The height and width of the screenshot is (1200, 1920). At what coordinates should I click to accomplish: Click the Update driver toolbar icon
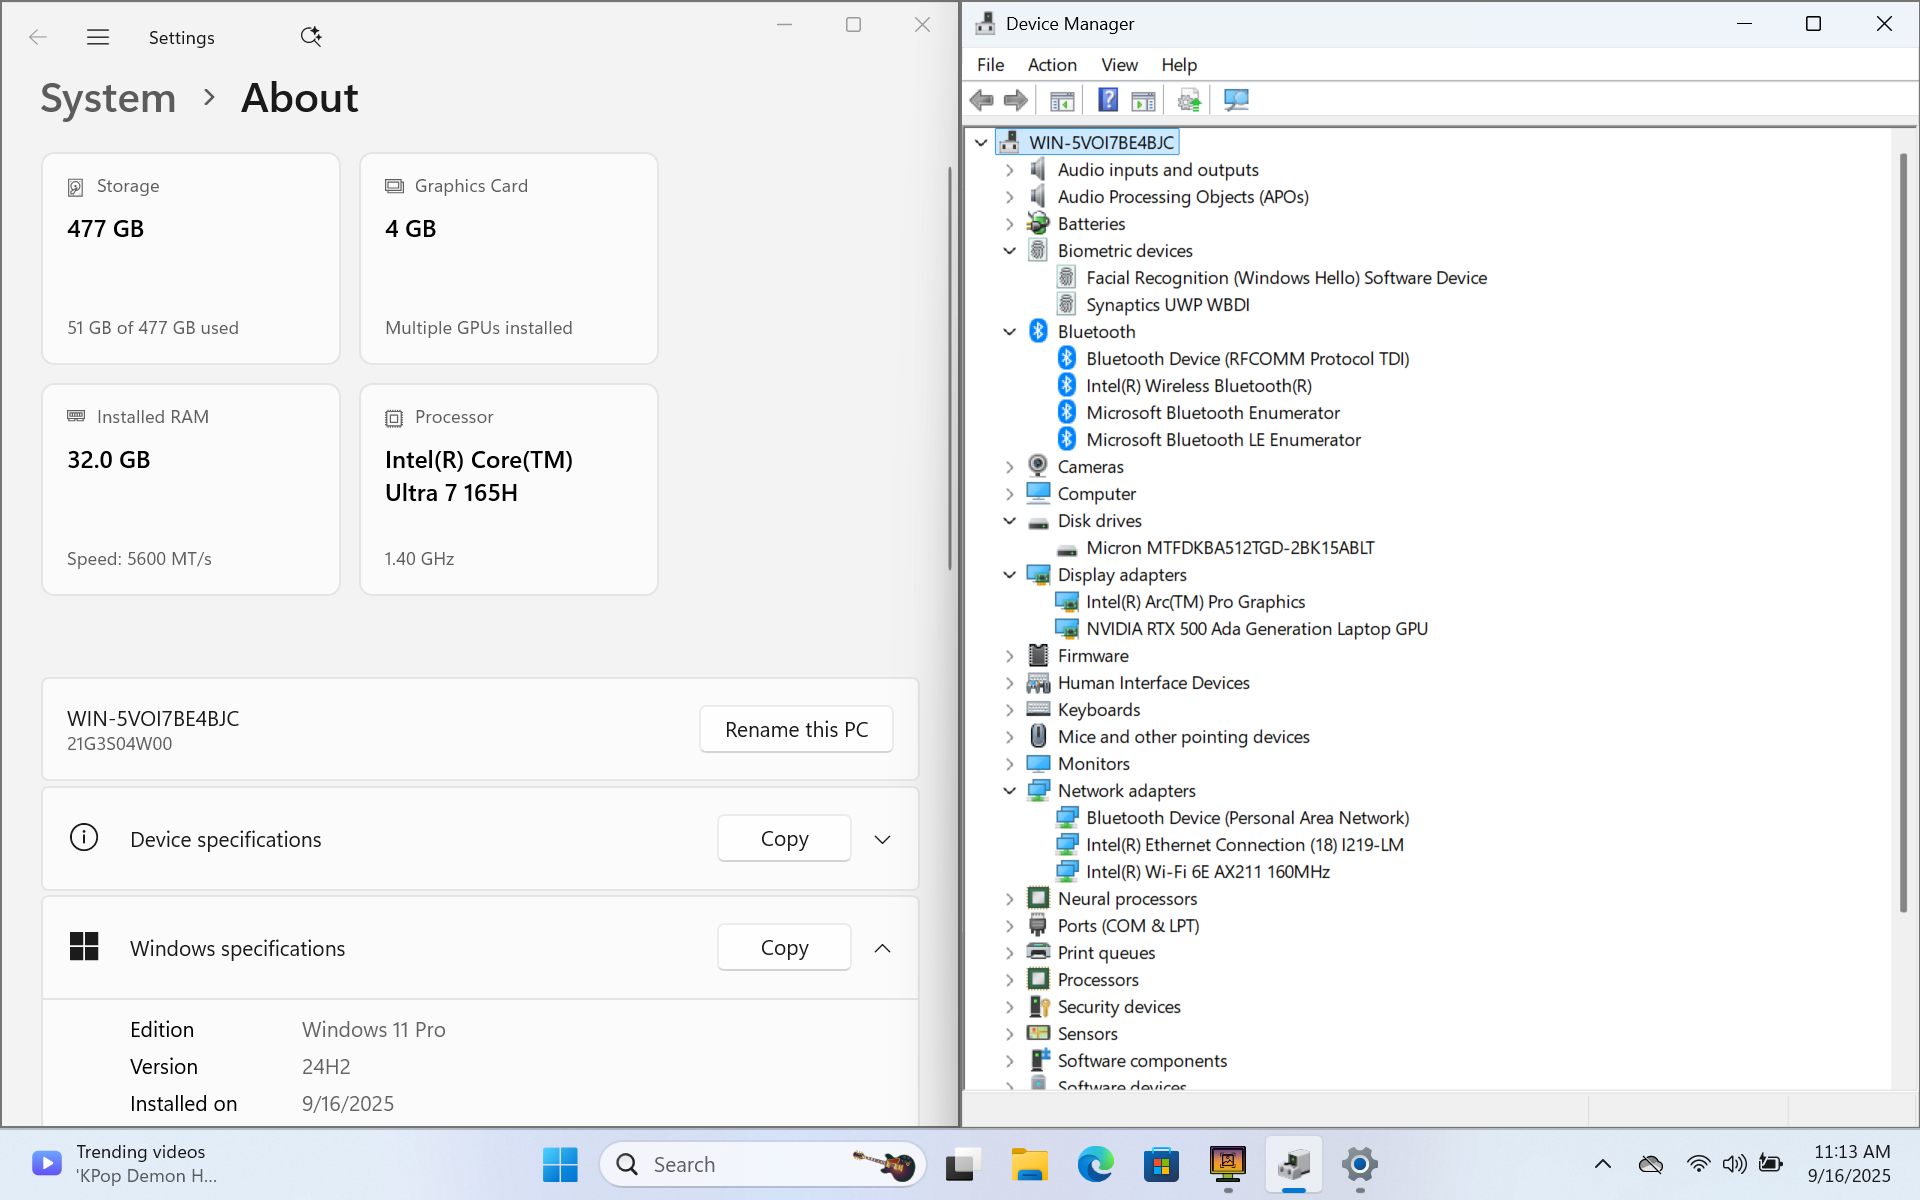click(1189, 100)
